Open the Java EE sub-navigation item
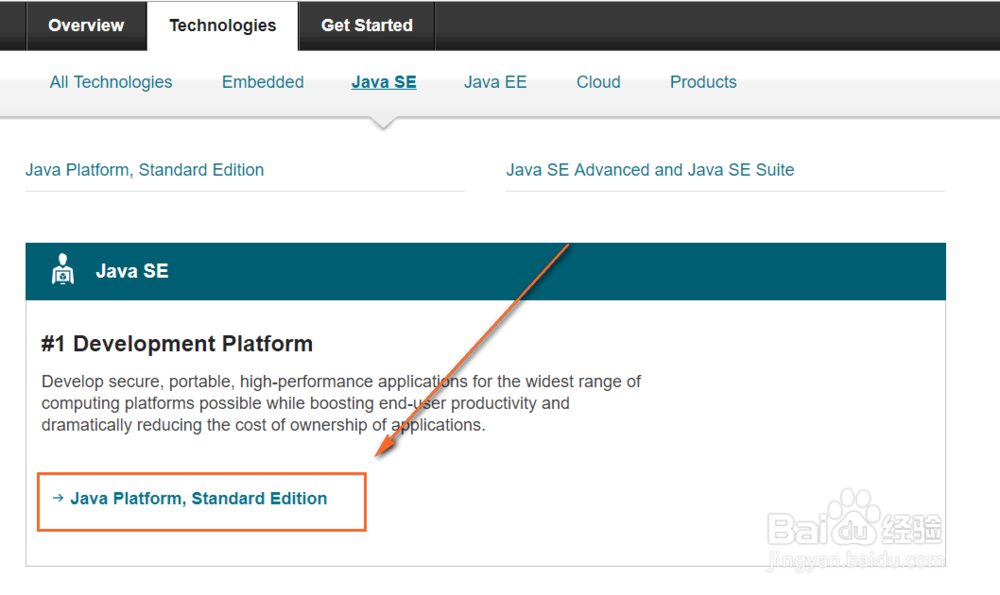This screenshot has height=595, width=1000. tap(495, 82)
